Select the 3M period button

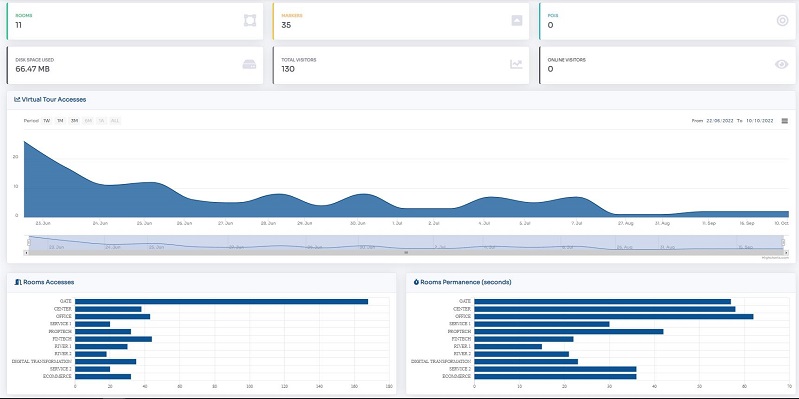point(74,121)
